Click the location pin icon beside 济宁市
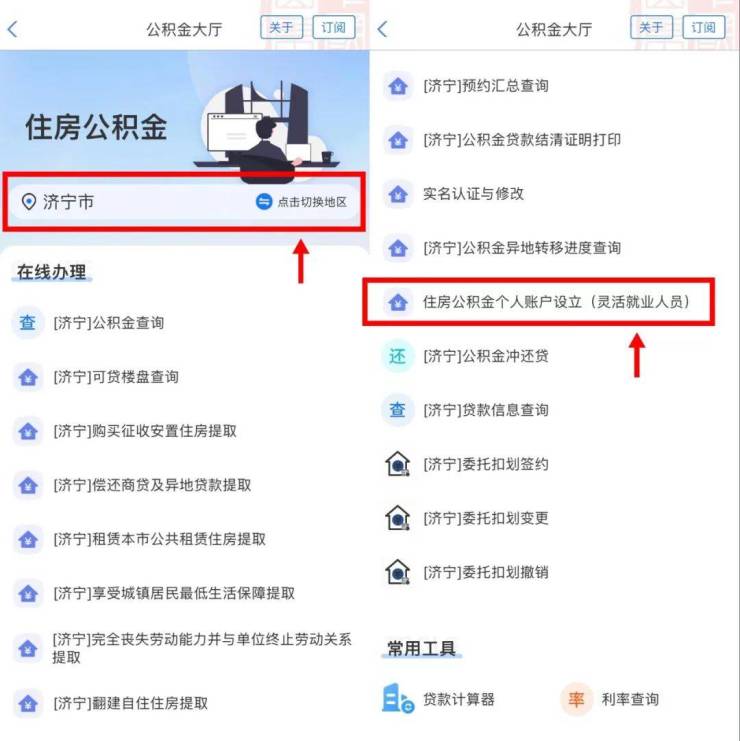Image resolution: width=740 pixels, height=741 pixels. [x=29, y=202]
